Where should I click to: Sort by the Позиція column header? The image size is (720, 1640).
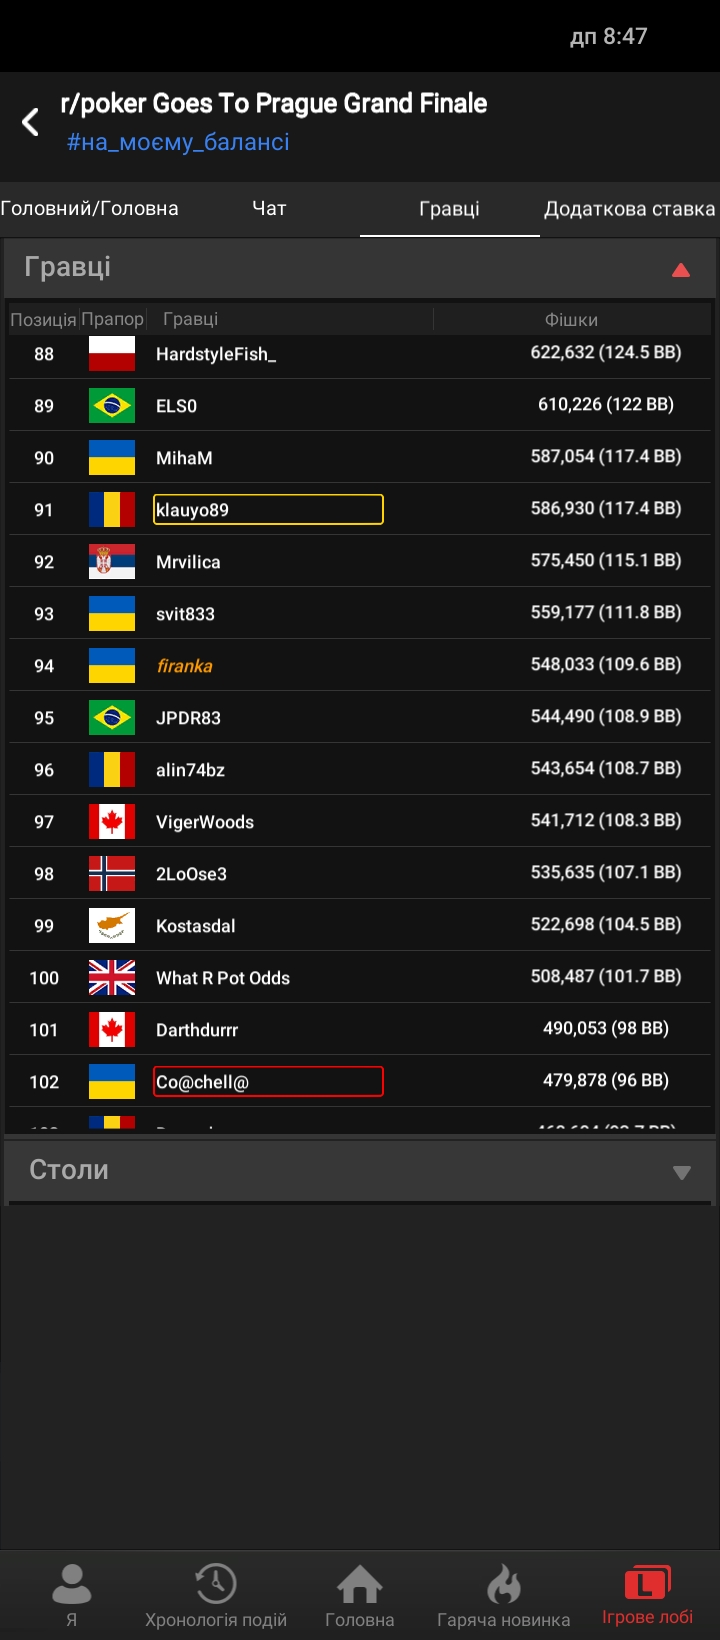point(43,320)
